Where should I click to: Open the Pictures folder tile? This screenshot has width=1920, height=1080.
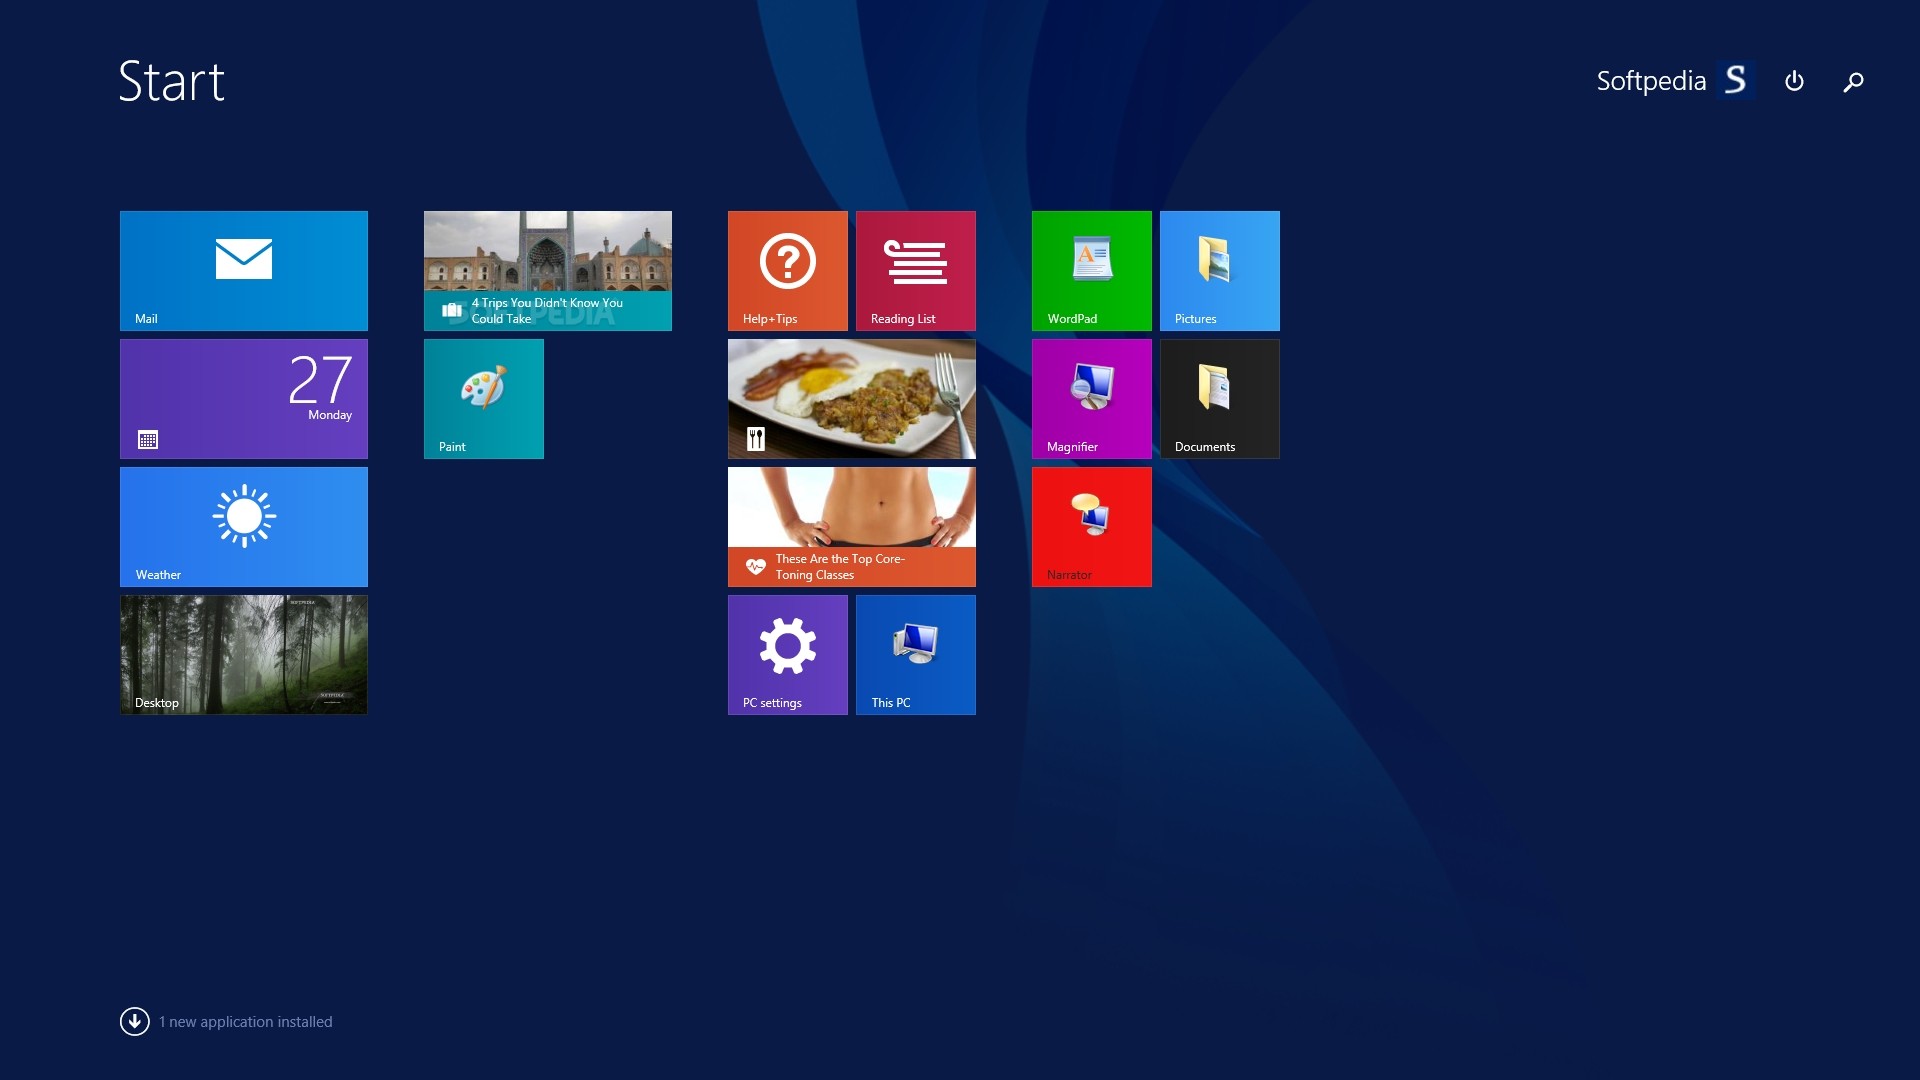click(x=1219, y=270)
